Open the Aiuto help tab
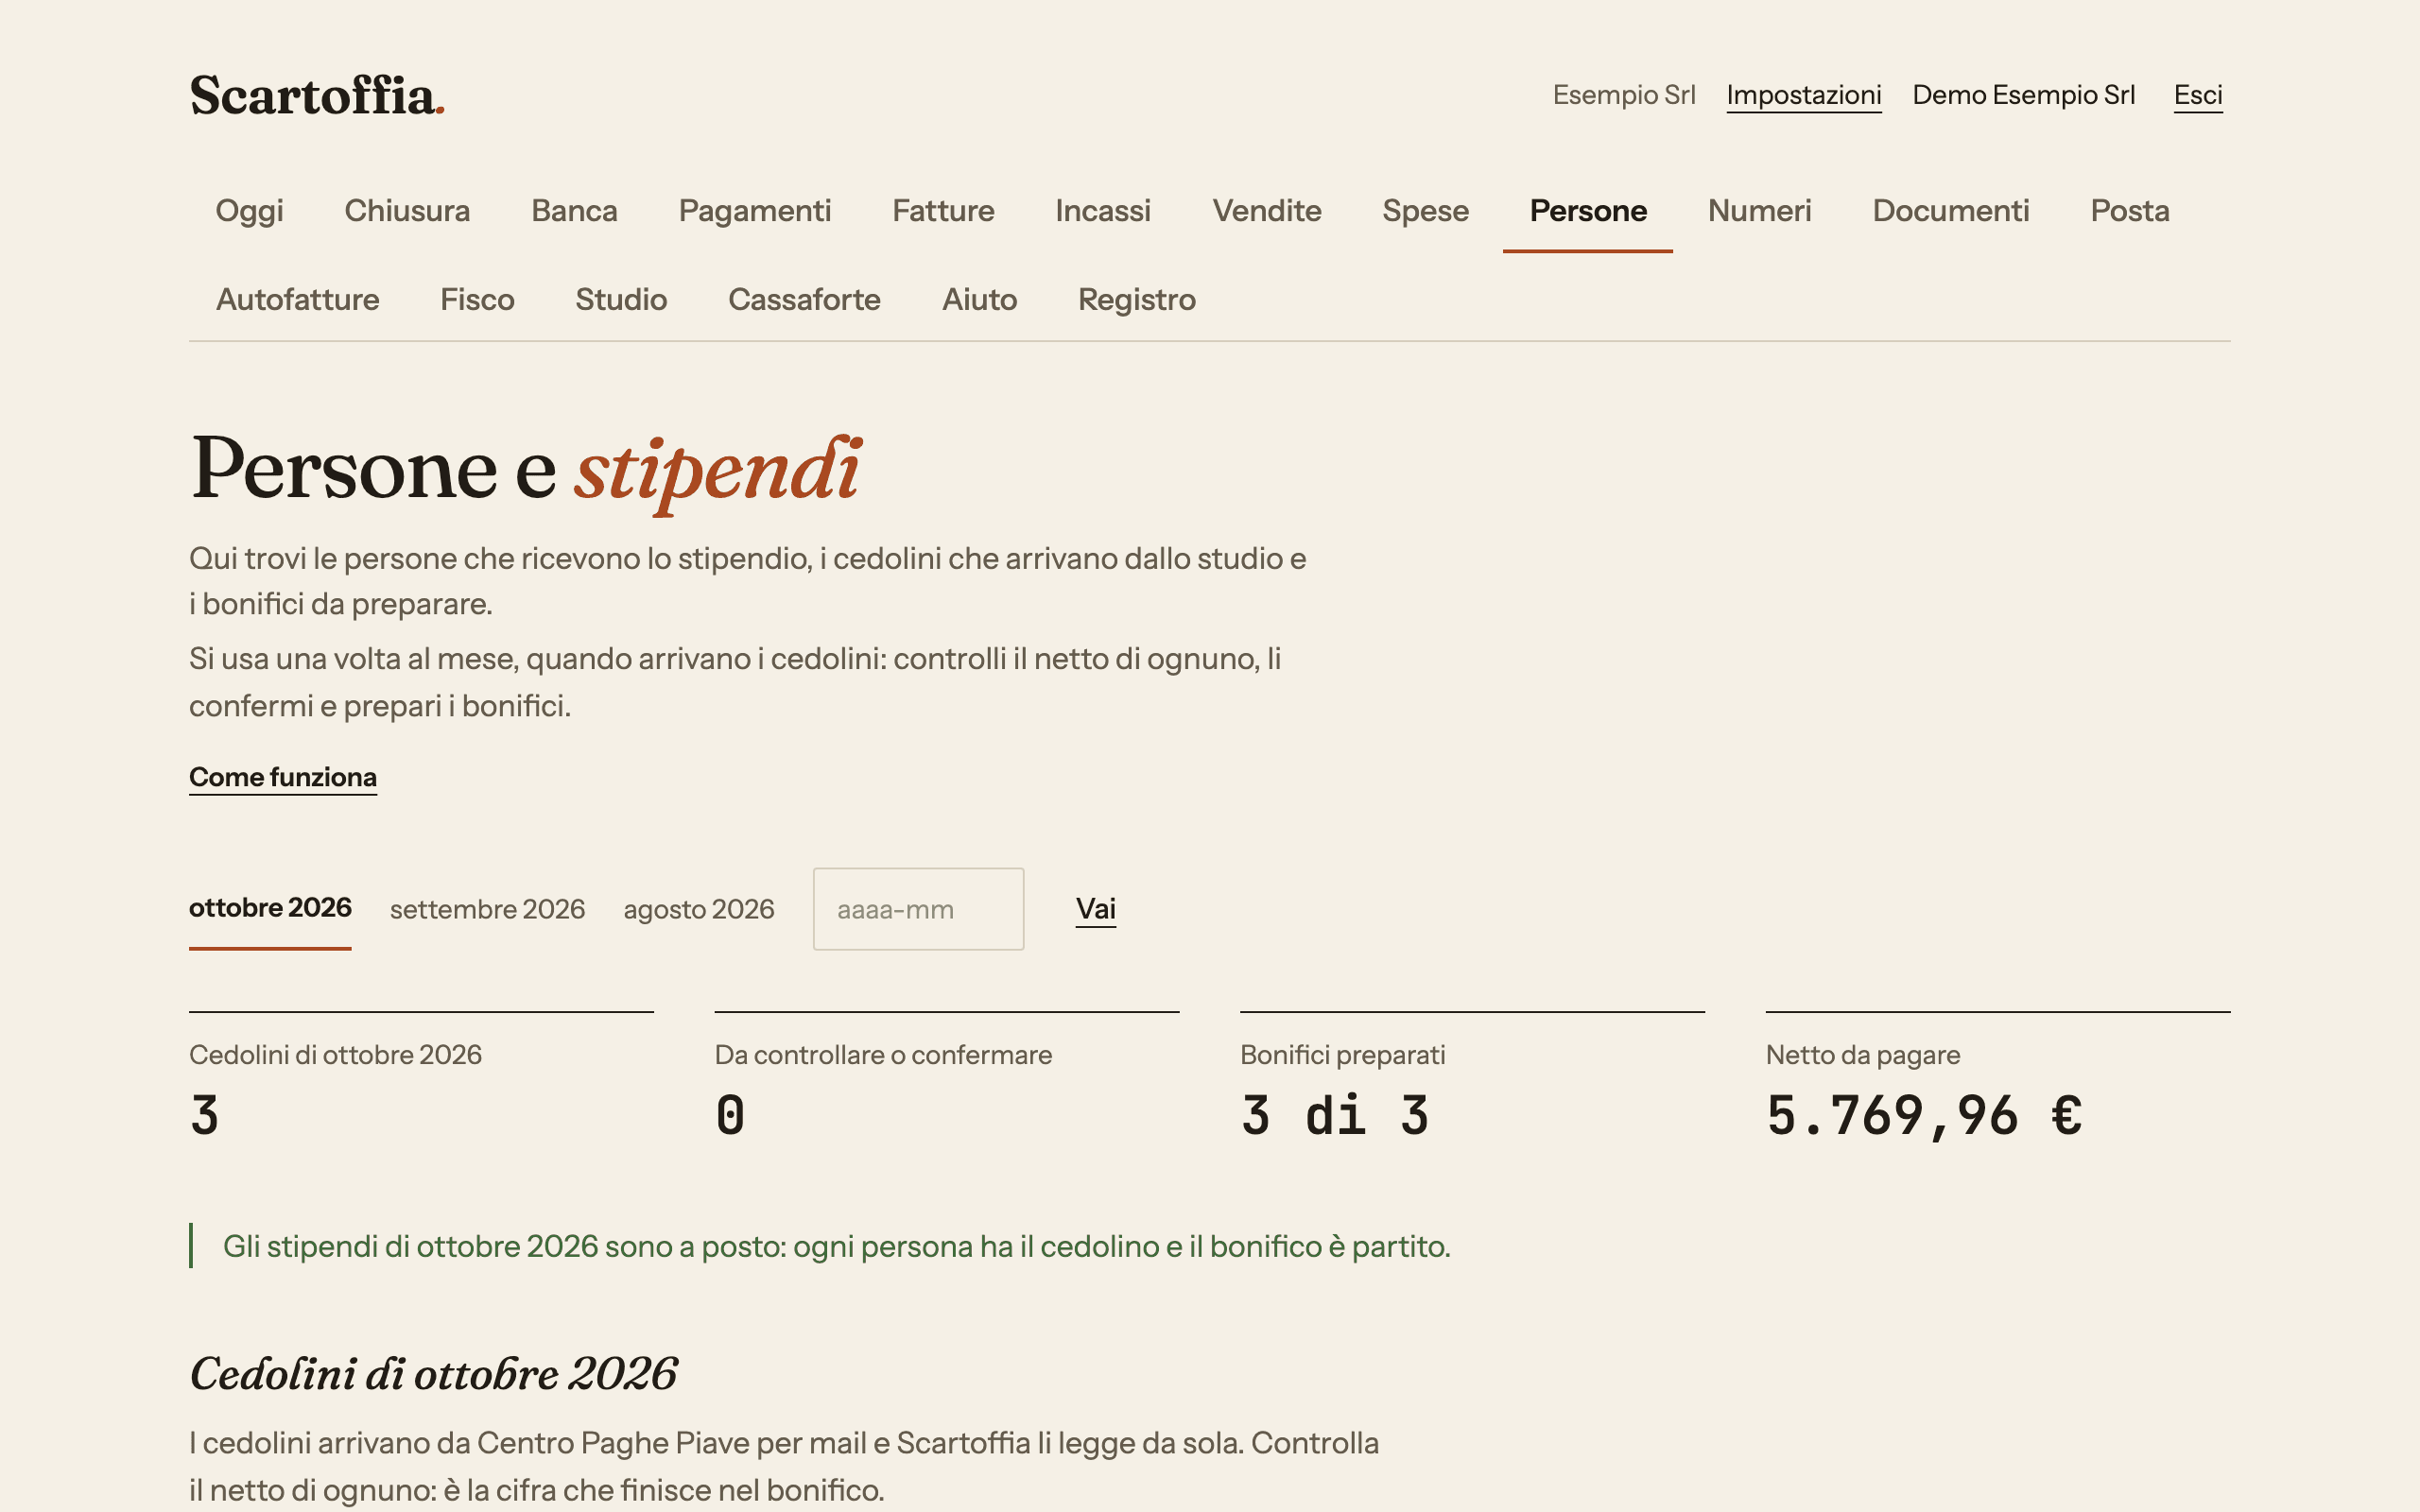Screen dimensions: 2420x1512 979,300
